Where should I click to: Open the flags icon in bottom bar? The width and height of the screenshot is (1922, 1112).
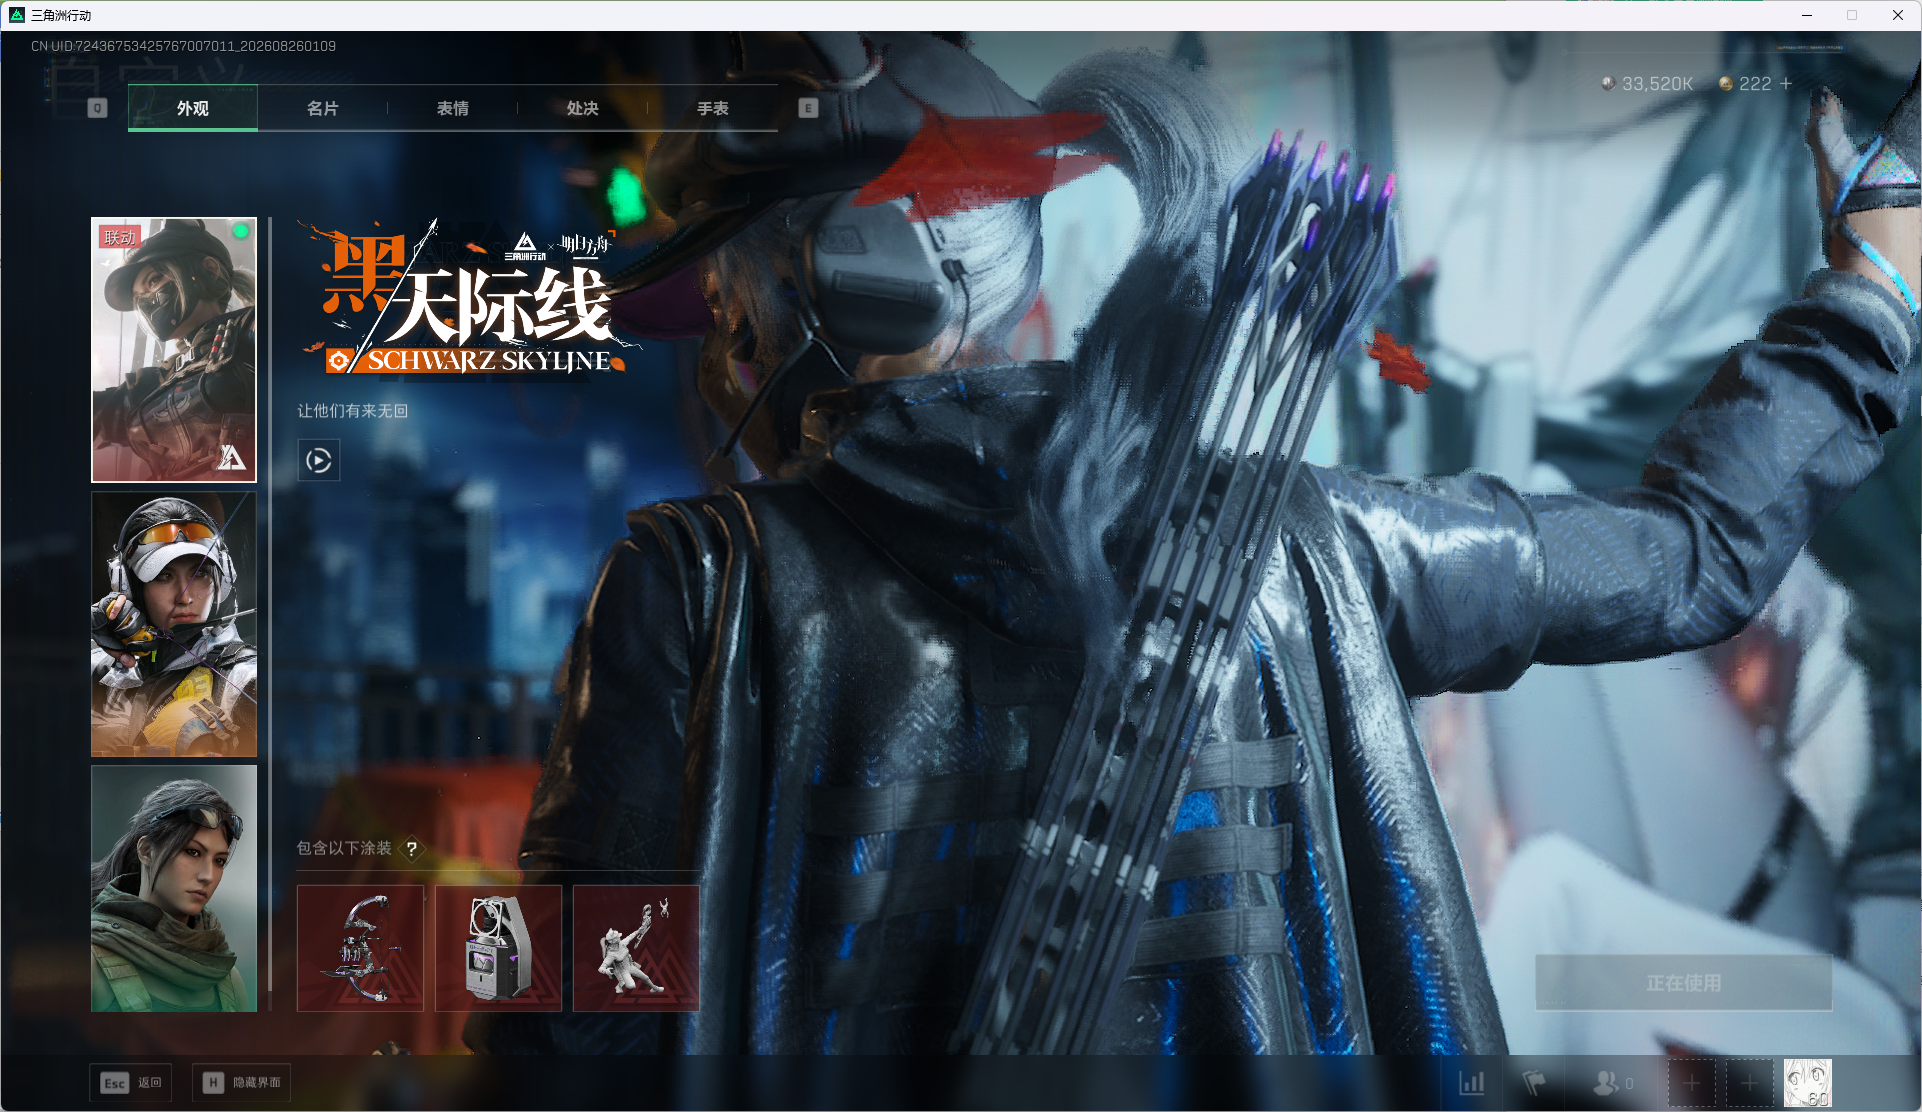[1533, 1083]
